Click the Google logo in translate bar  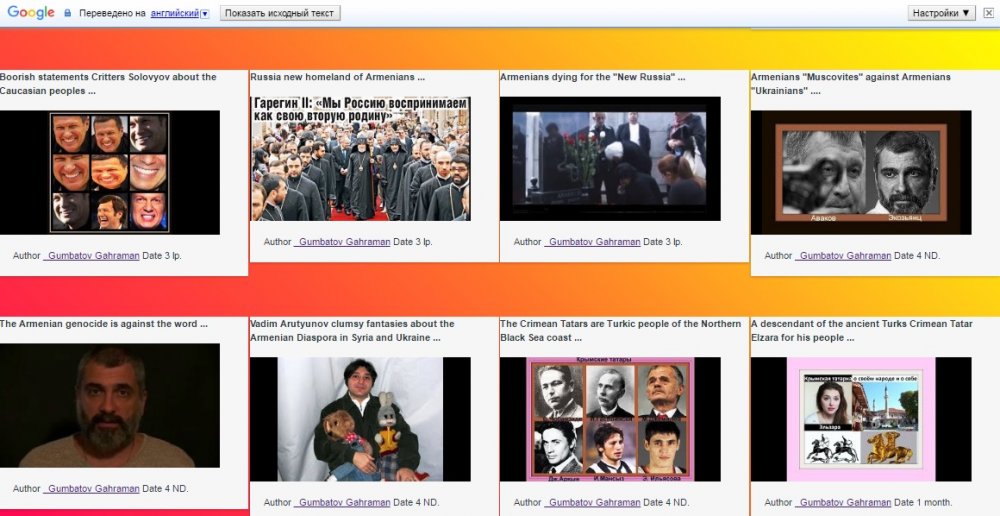coord(30,13)
